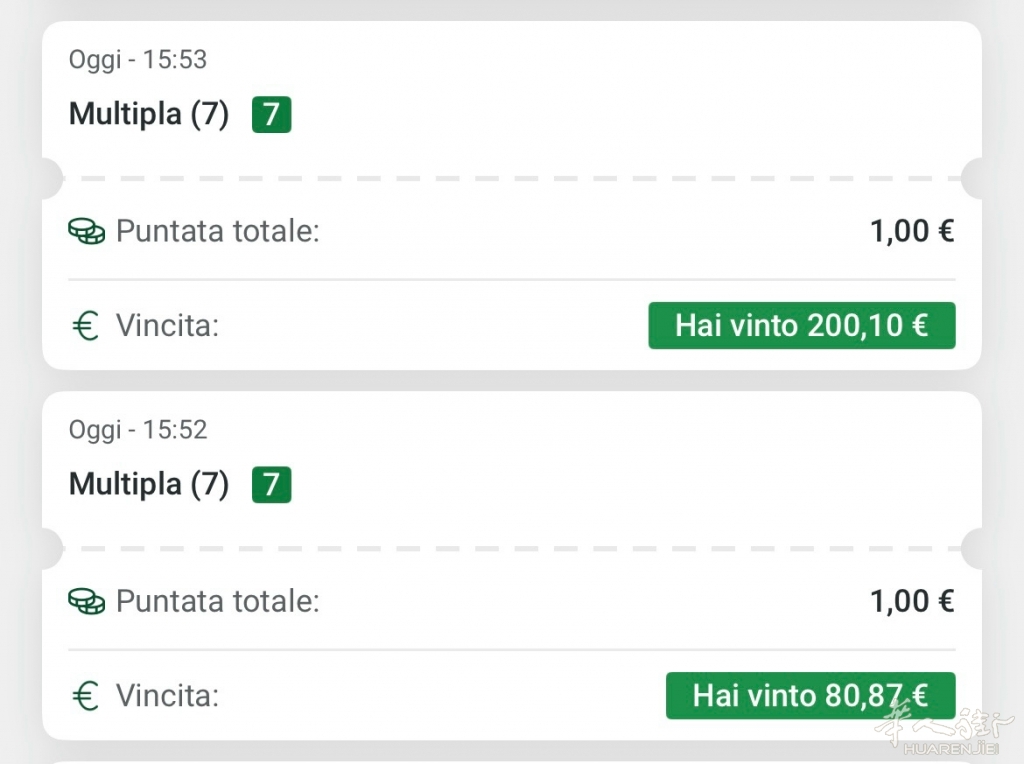The height and width of the screenshot is (764, 1024).
Task: Click the euro icon in the 15:53 bet
Action: pos(87,325)
